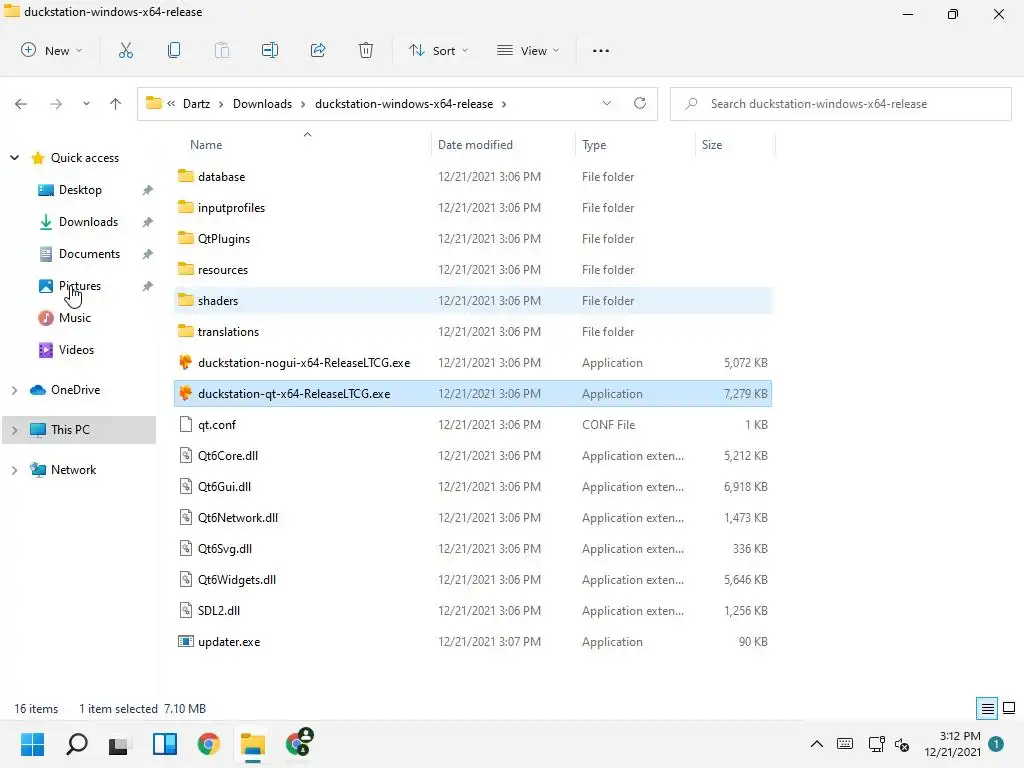Sort by the Size column header
1024x768 pixels.
(x=712, y=145)
